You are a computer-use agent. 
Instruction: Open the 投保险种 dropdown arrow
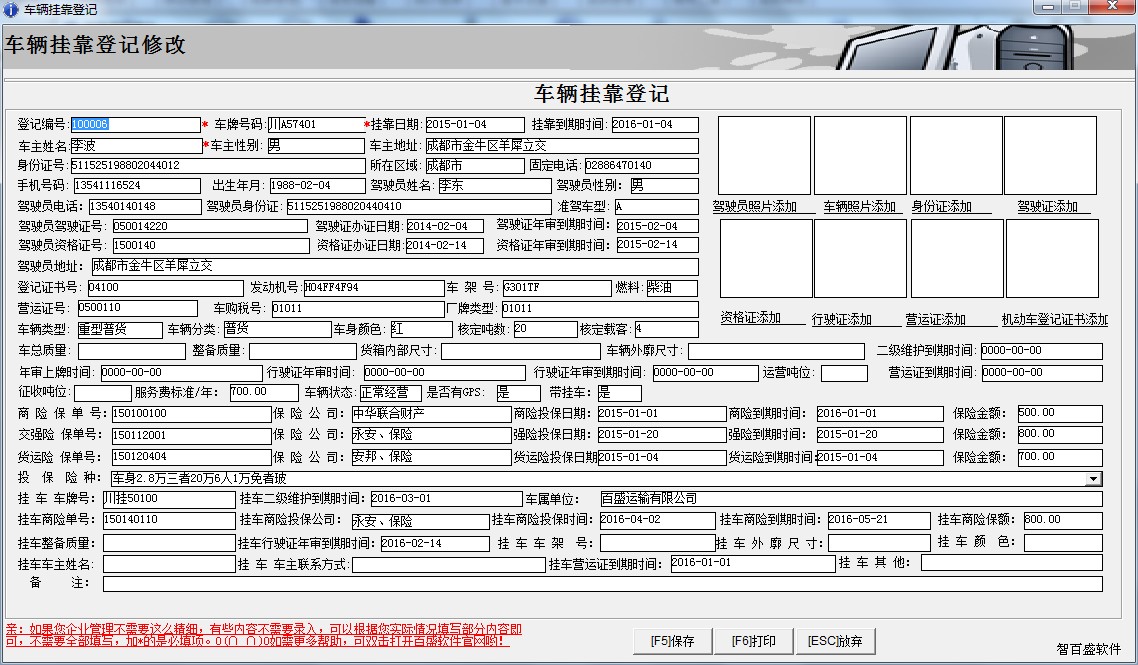point(1093,478)
